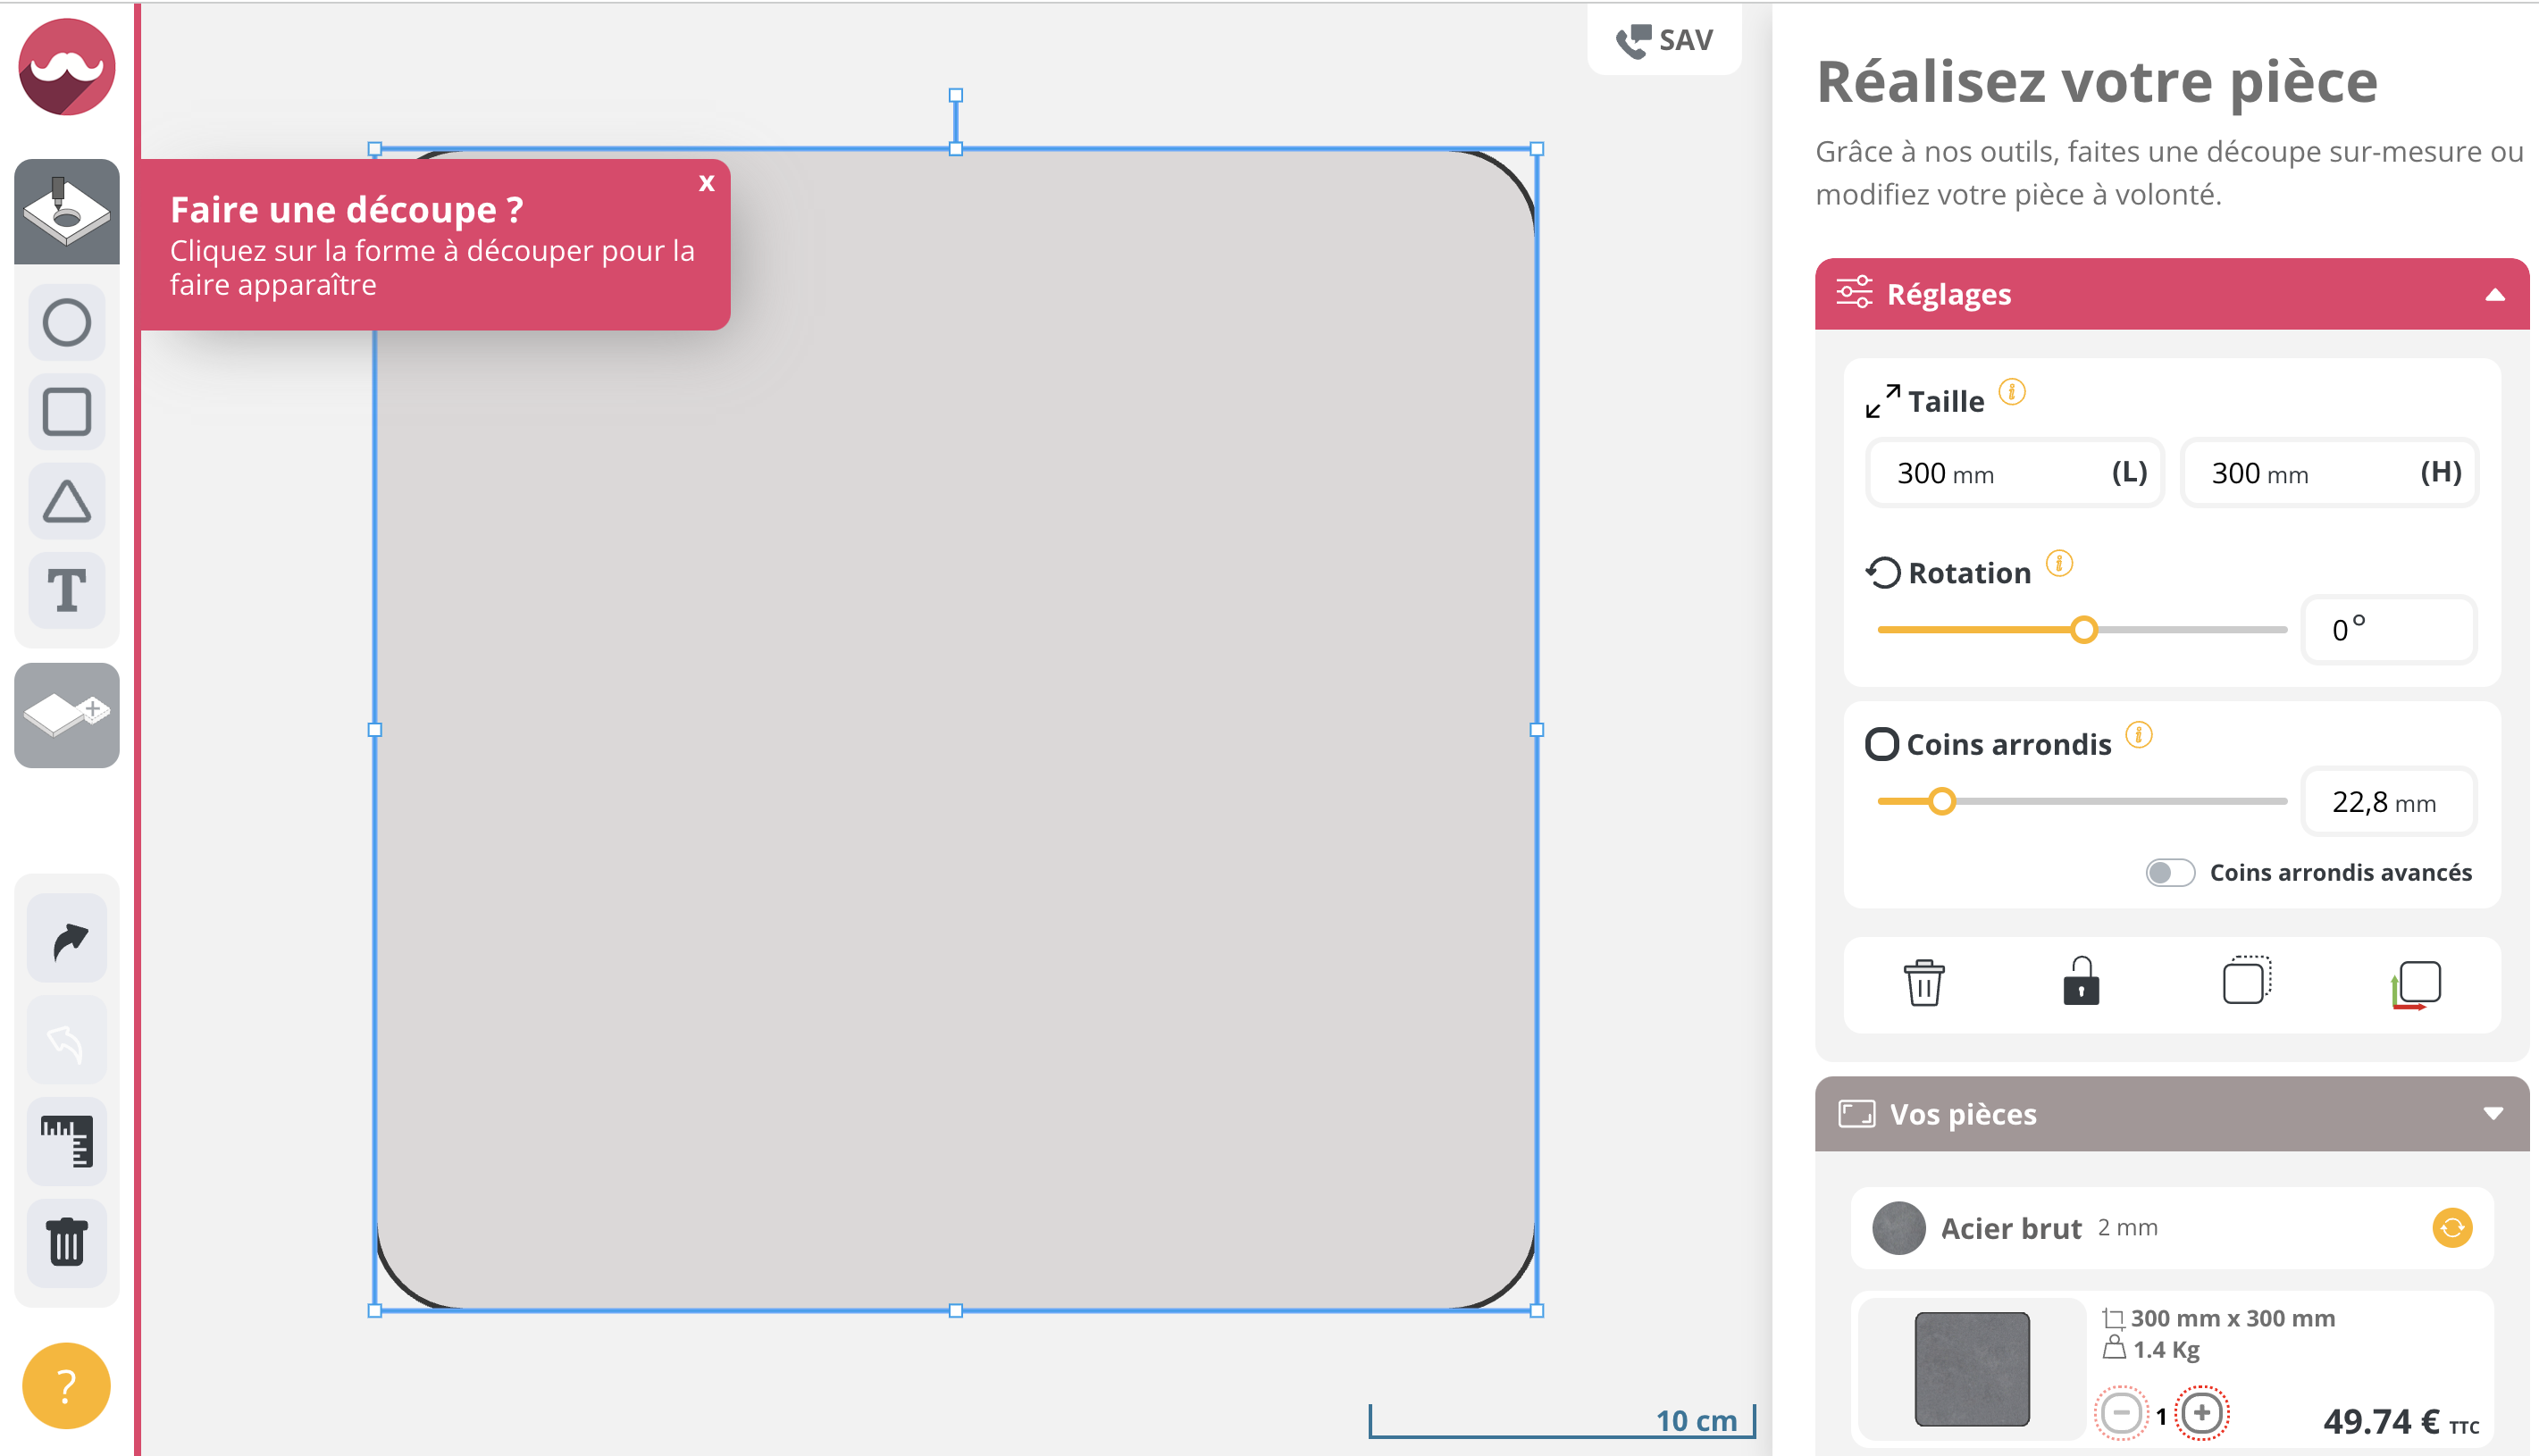Select the cutting machine tool icon
The height and width of the screenshot is (1456, 2539).
[x=67, y=212]
